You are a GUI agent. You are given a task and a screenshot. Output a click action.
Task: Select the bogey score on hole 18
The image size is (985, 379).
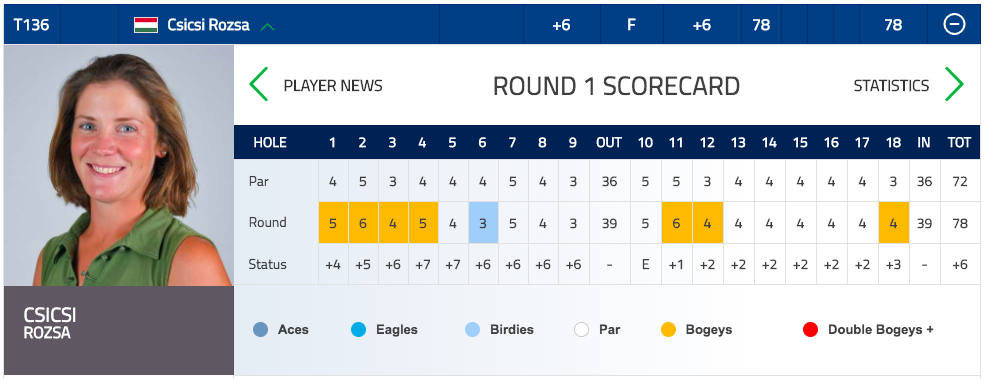893,222
